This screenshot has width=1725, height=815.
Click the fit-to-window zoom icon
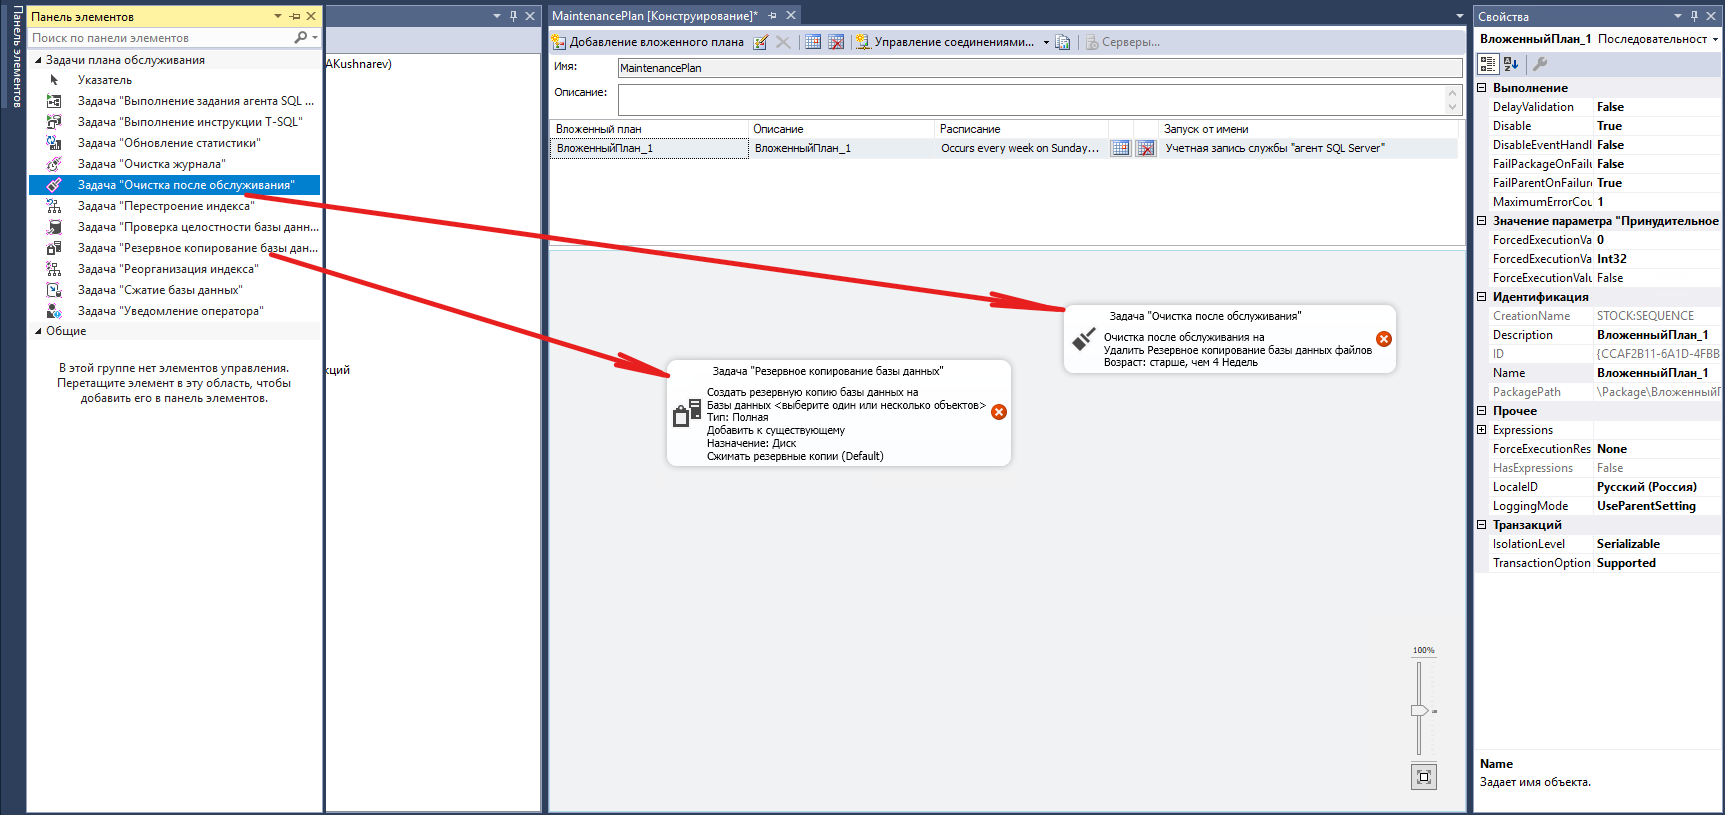[1424, 777]
